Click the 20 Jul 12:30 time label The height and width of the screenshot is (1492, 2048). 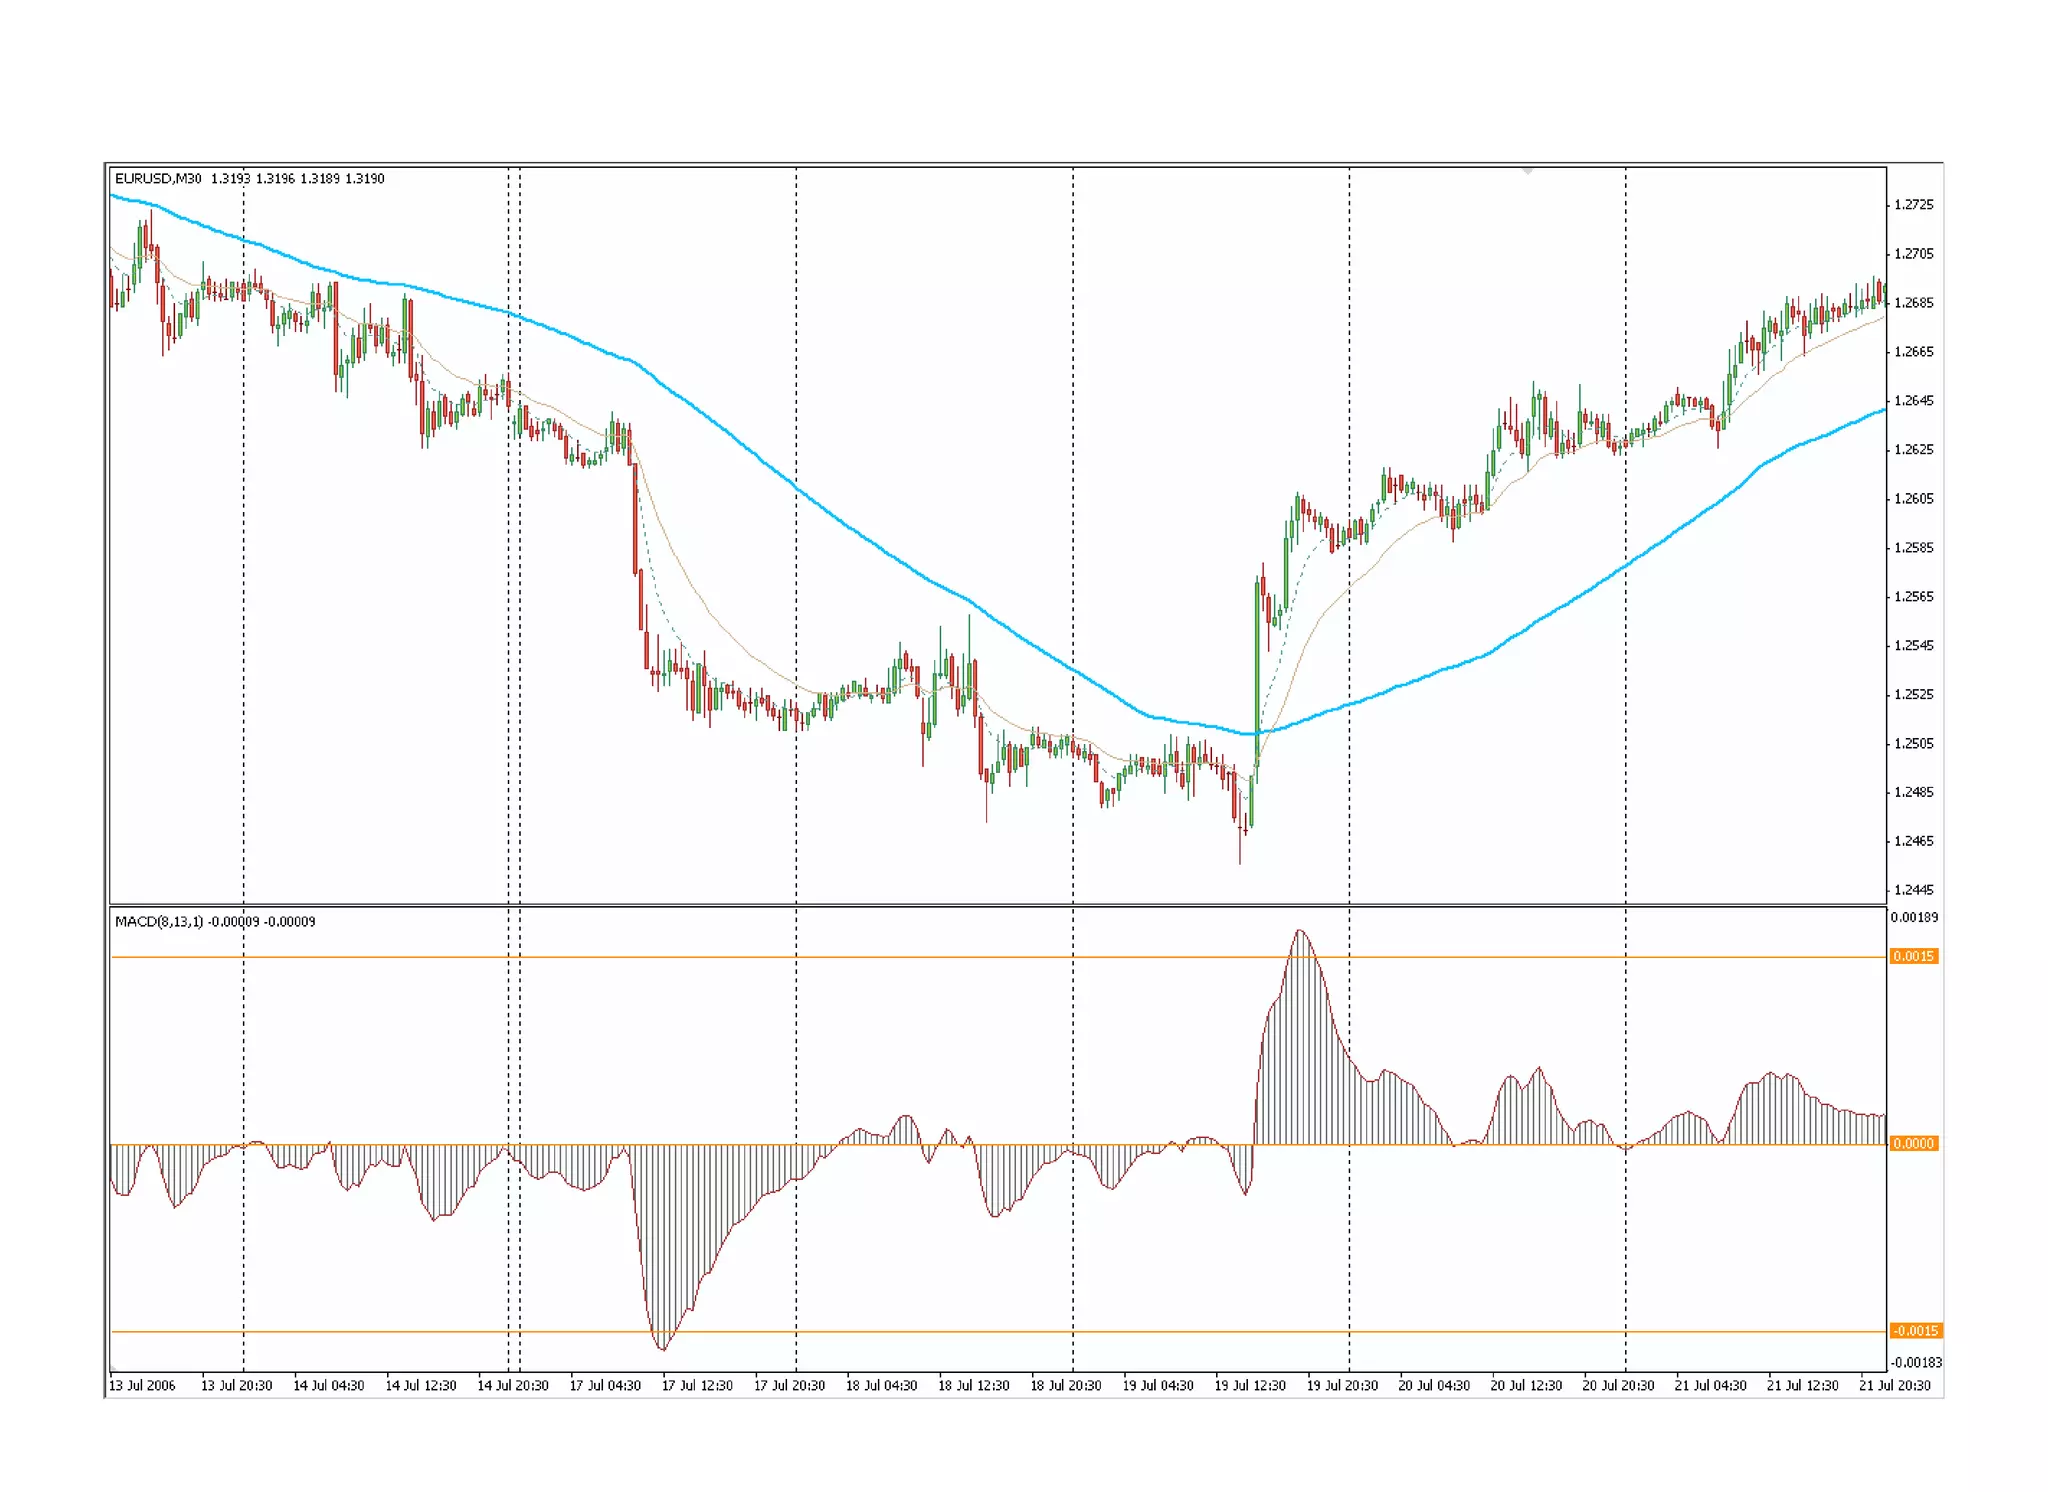[x=1526, y=1385]
